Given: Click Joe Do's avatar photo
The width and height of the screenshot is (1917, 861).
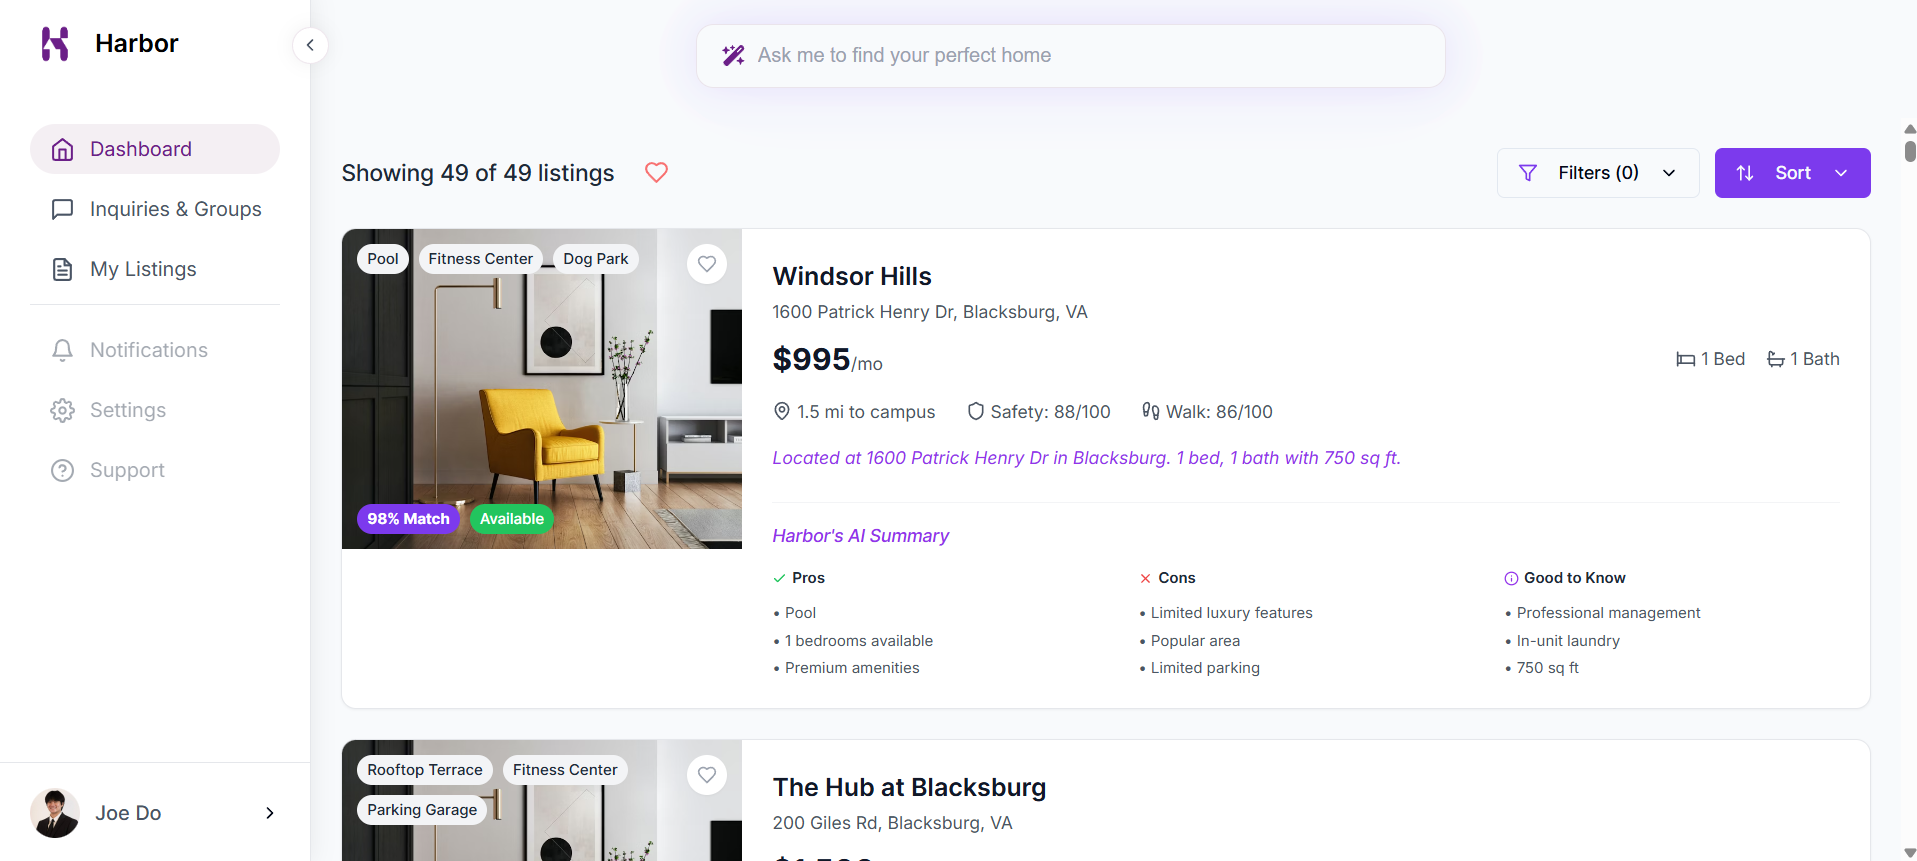Looking at the screenshot, I should (55, 813).
